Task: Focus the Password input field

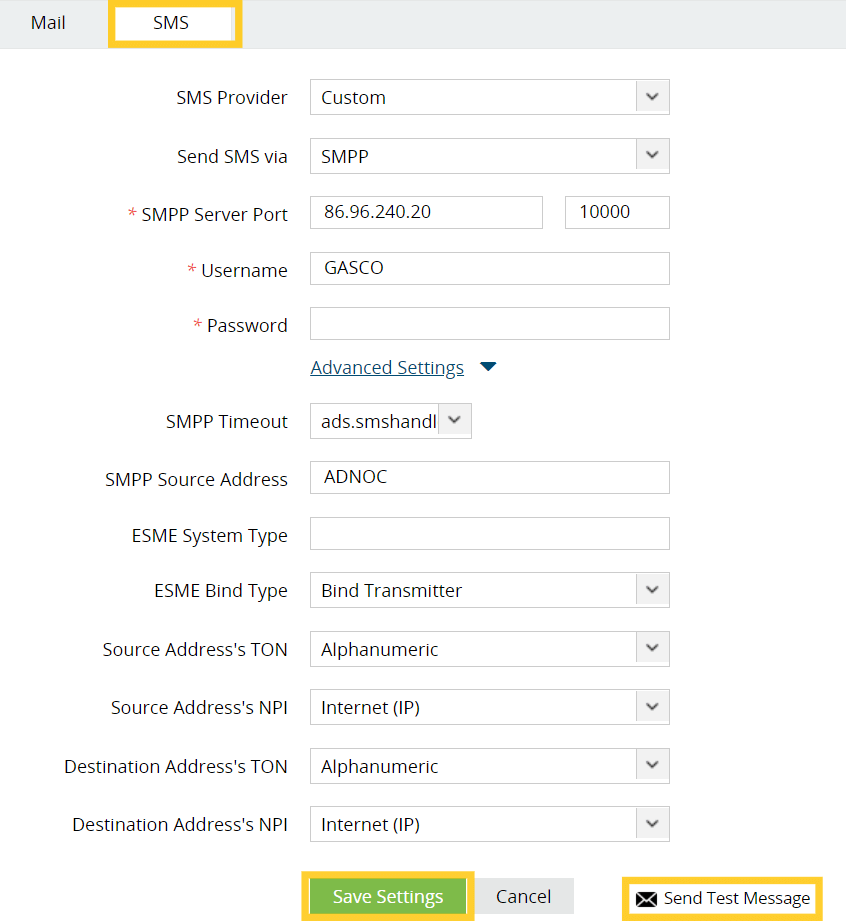Action: [489, 324]
